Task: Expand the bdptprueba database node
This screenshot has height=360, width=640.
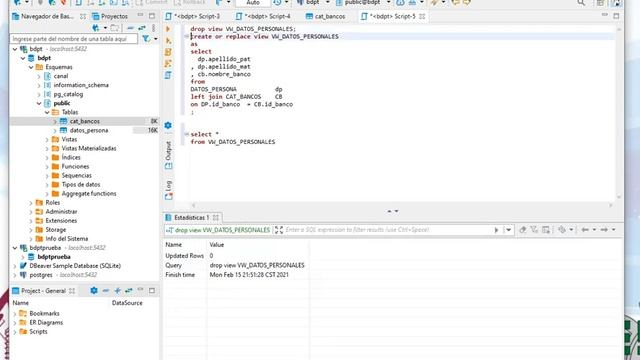Action: pyautogui.click(x=23, y=257)
